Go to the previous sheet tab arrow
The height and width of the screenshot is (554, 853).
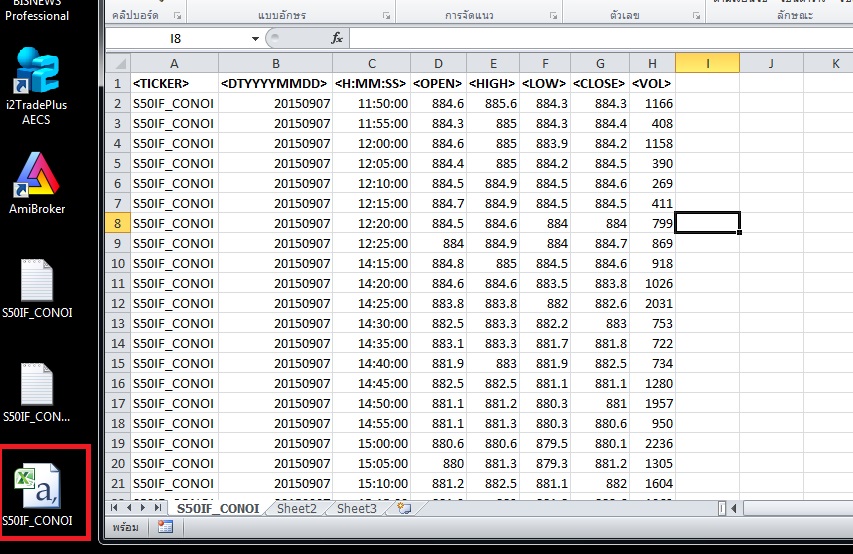tap(129, 508)
